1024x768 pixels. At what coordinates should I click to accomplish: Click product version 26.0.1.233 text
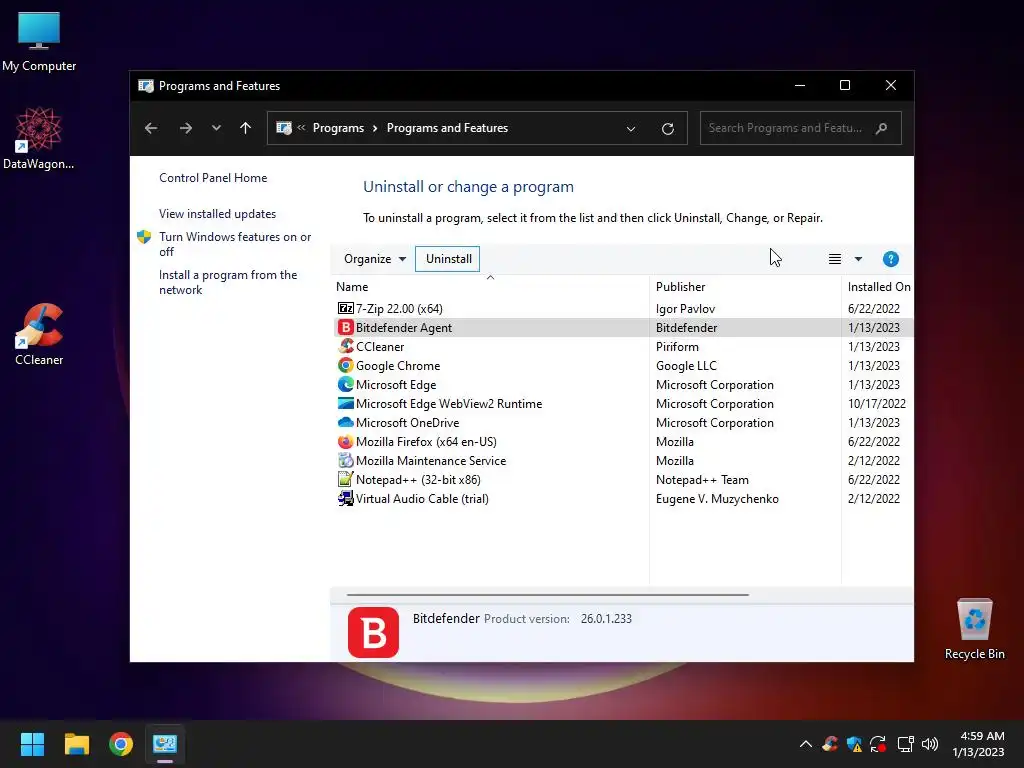606,618
